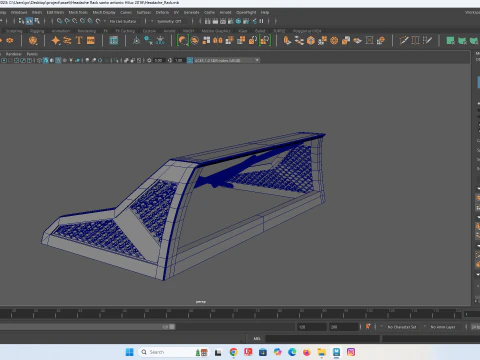
Task: Open Firefox from the taskbar
Action: 307,352
